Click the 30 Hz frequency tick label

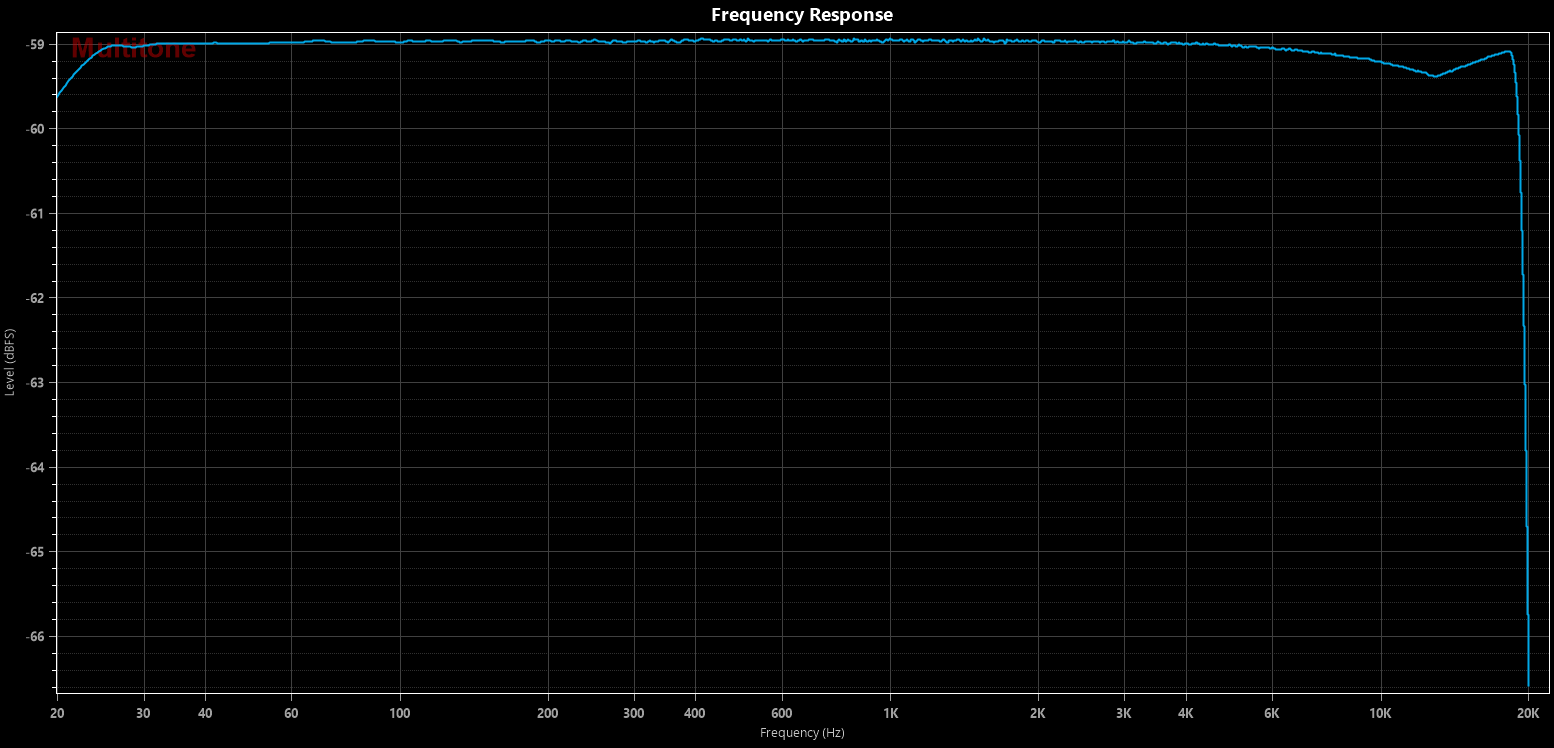[x=143, y=713]
